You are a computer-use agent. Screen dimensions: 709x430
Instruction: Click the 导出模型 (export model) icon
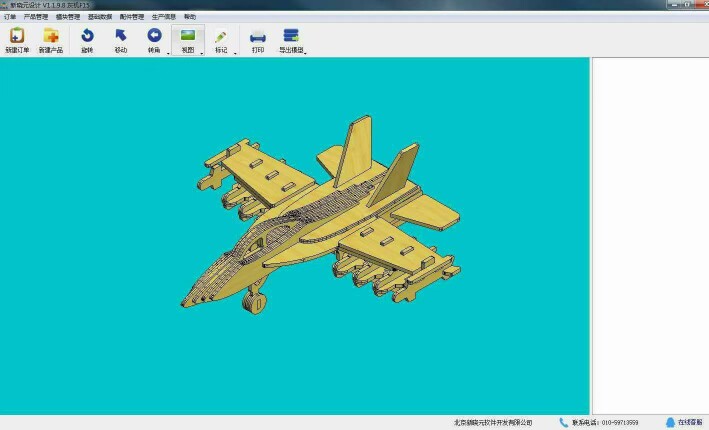pos(291,35)
